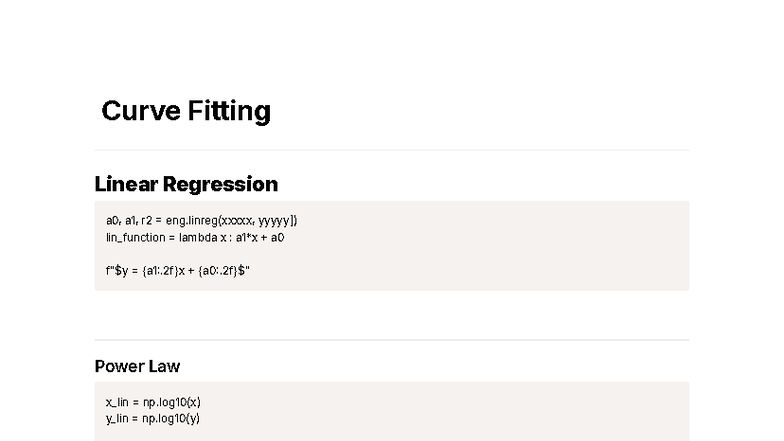Click the word "Linear" in the heading

[127, 184]
